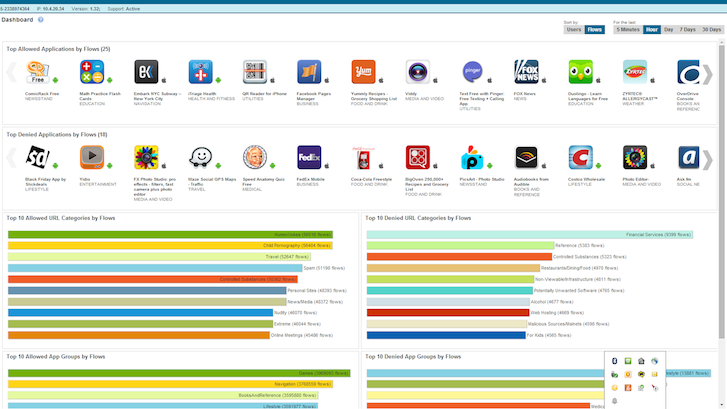
Task: Show previous Top Denied Applications with left chevron
Action: (12, 158)
